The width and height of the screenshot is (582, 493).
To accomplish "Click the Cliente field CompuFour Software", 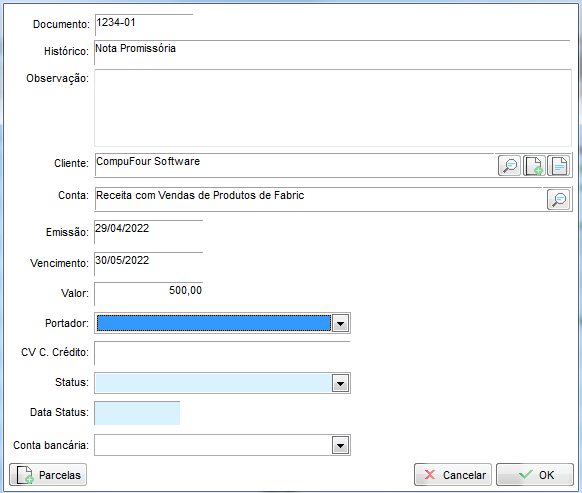I will pyautogui.click(x=295, y=165).
